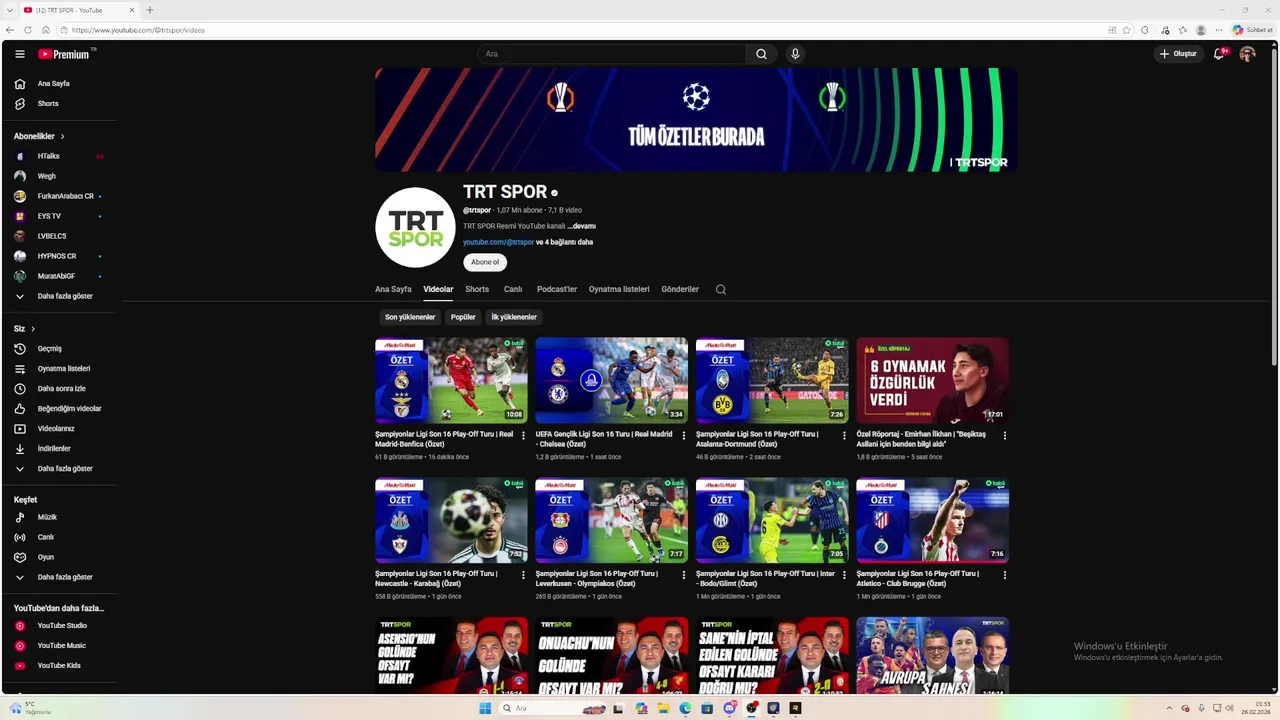Add page to browser favorites (star)
Screen dimensions: 1280x720
point(1127,30)
